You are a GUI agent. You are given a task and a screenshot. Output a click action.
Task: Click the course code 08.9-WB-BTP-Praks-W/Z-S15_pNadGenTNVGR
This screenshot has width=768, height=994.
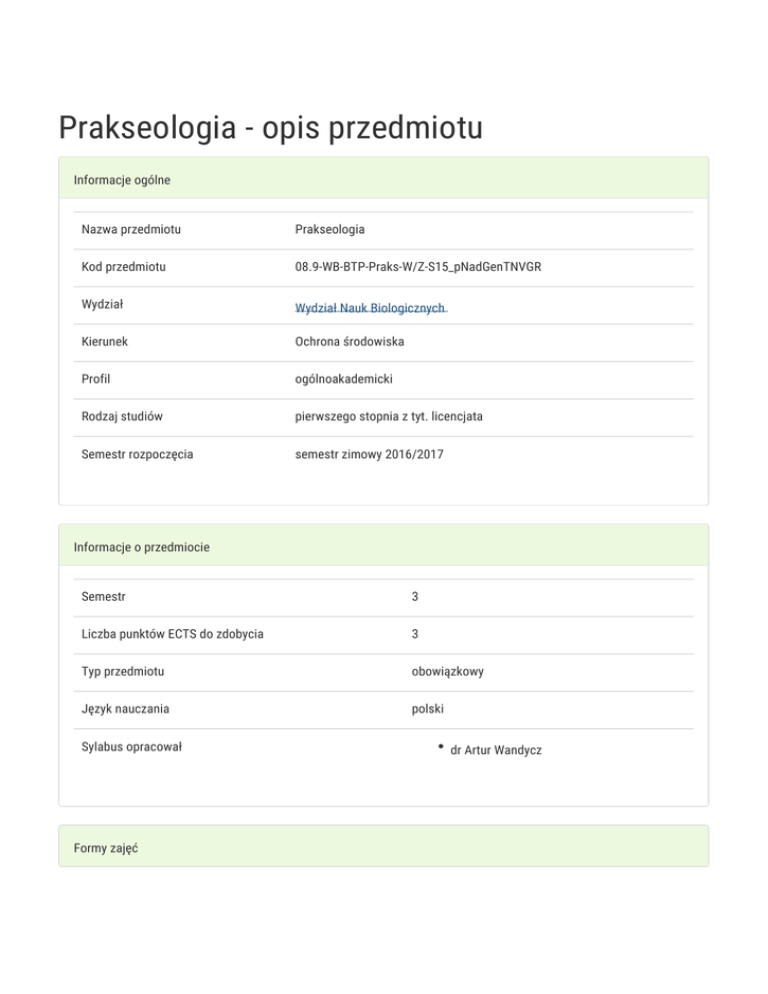[x=425, y=267]
